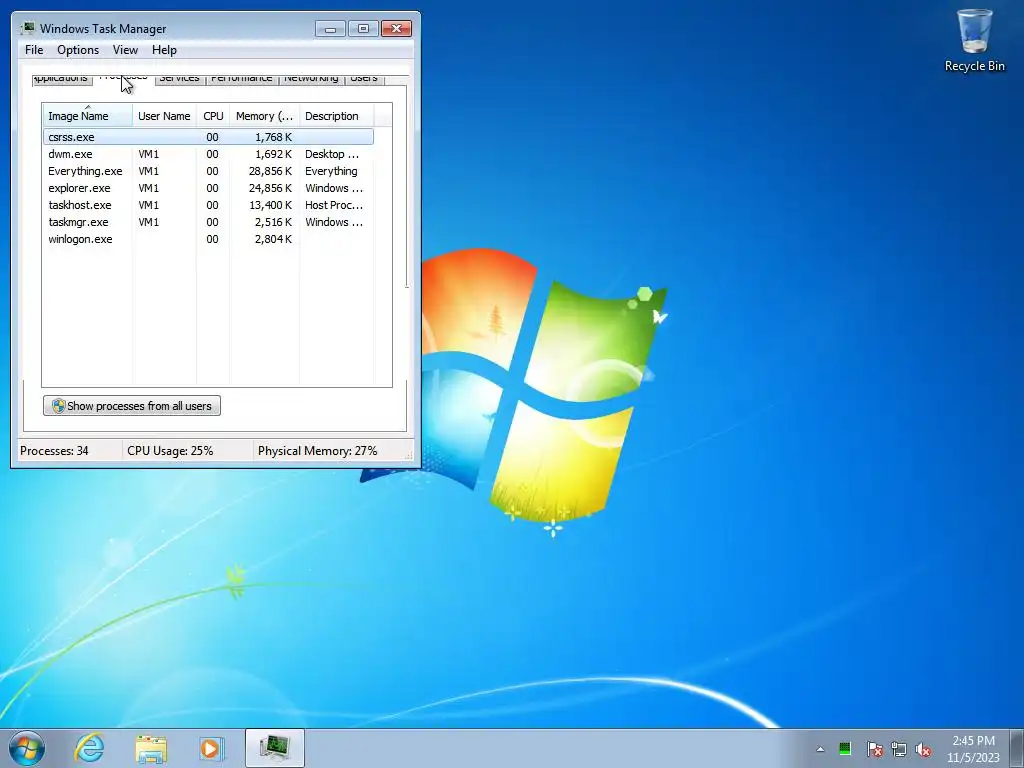1024x768 pixels.
Task: Select the csrss.exe process row
Action: [208, 137]
